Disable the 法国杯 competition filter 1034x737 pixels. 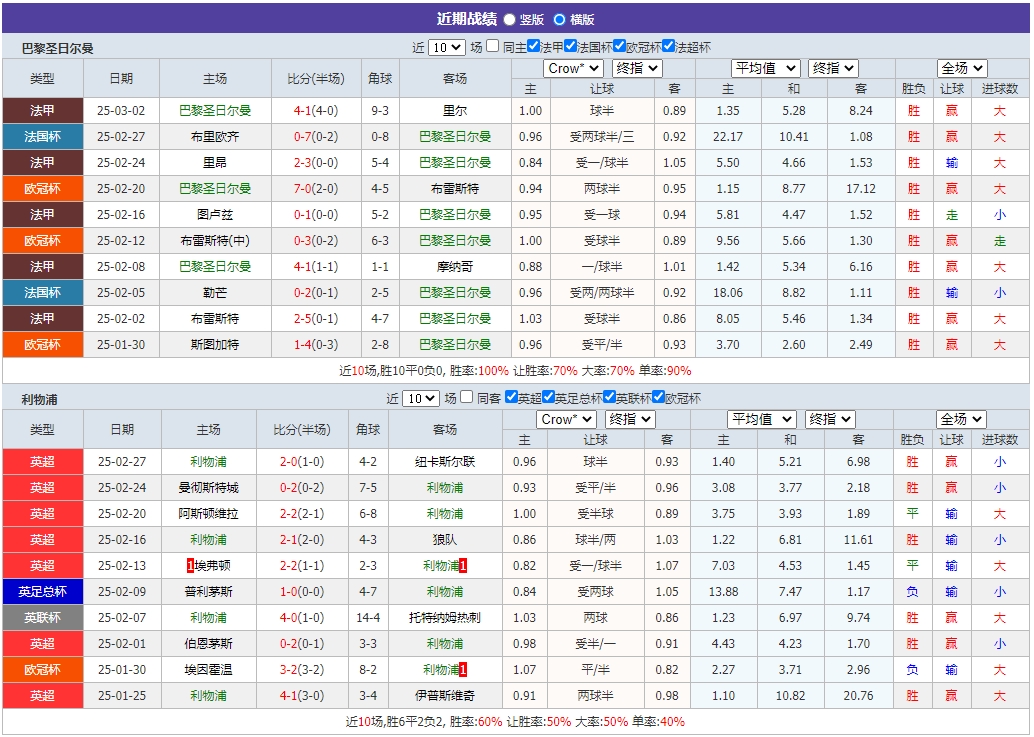569,45
